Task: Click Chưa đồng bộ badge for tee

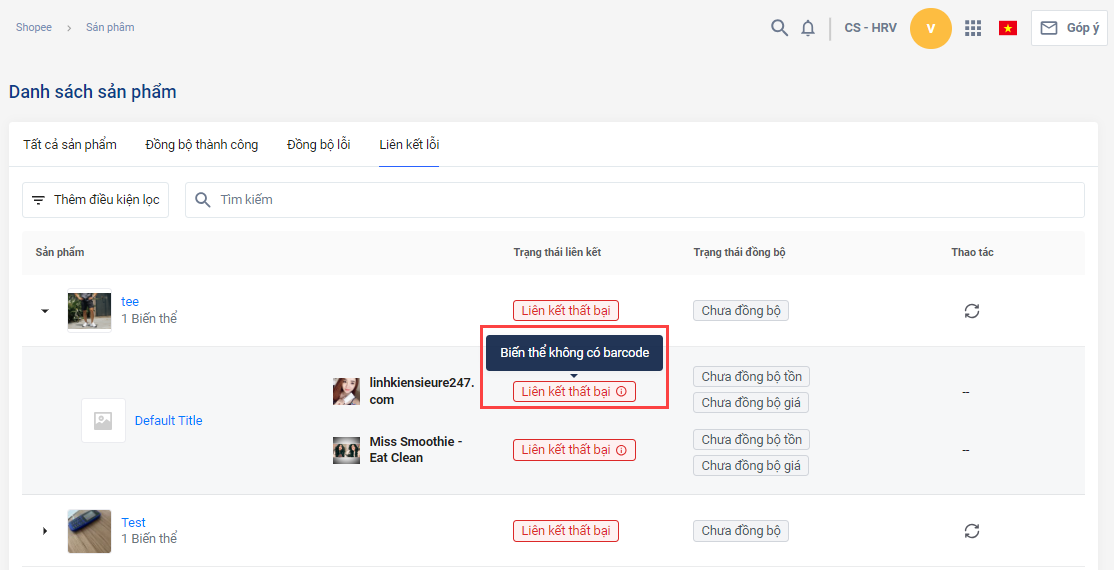Action: coord(741,311)
